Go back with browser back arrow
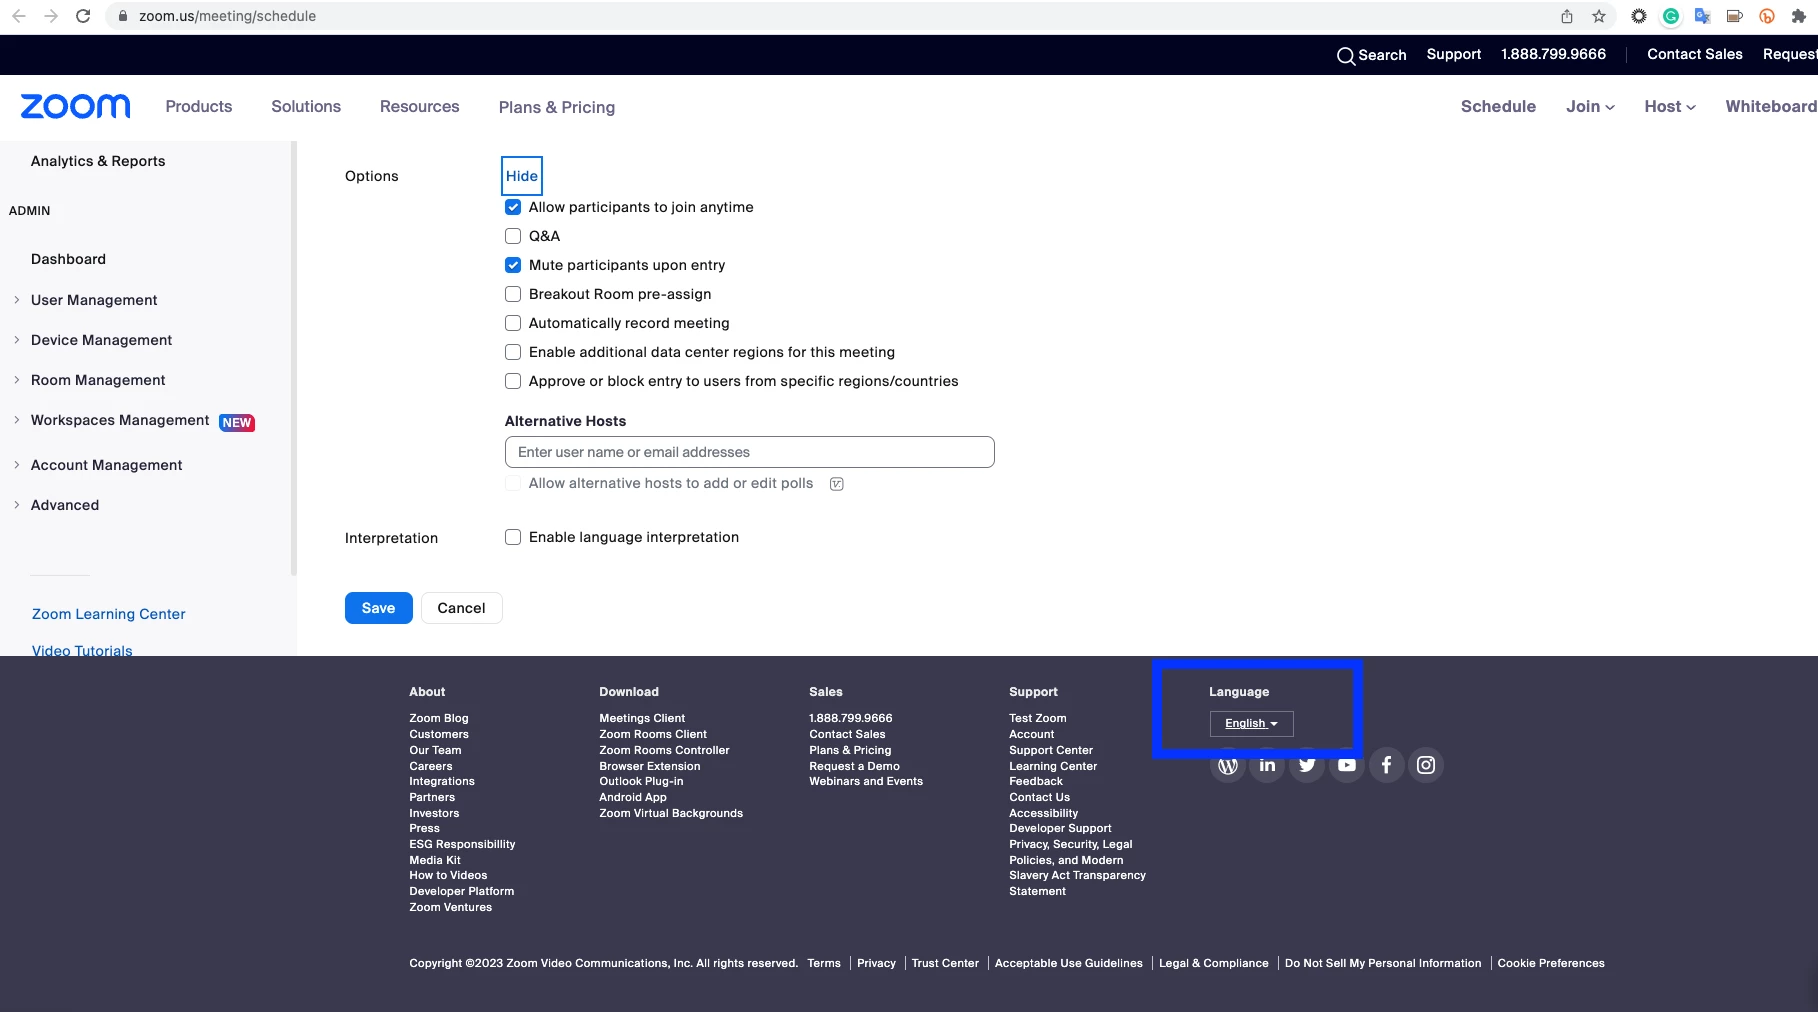Viewport: 1818px width, 1012px height. click(19, 16)
